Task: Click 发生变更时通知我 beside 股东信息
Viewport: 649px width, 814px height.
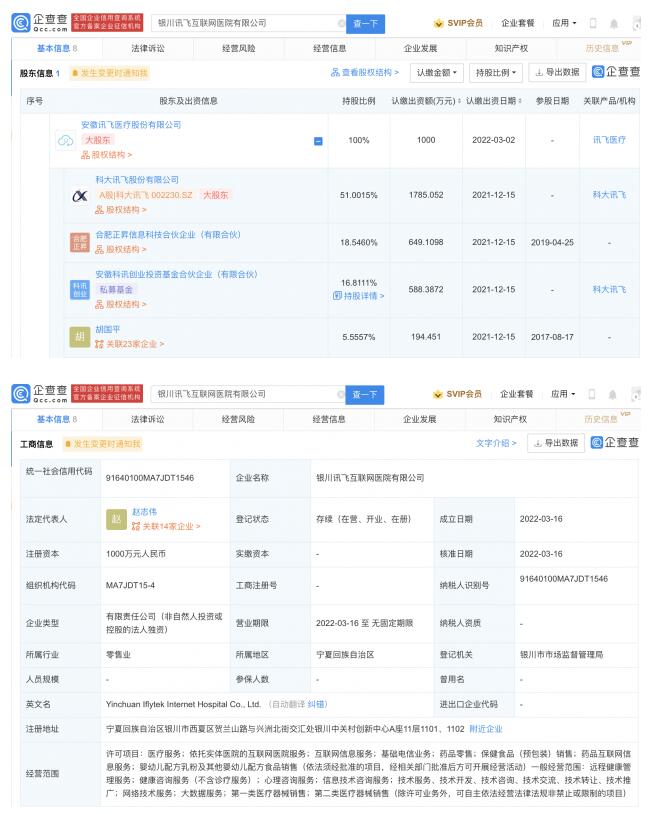Action: click(110, 73)
